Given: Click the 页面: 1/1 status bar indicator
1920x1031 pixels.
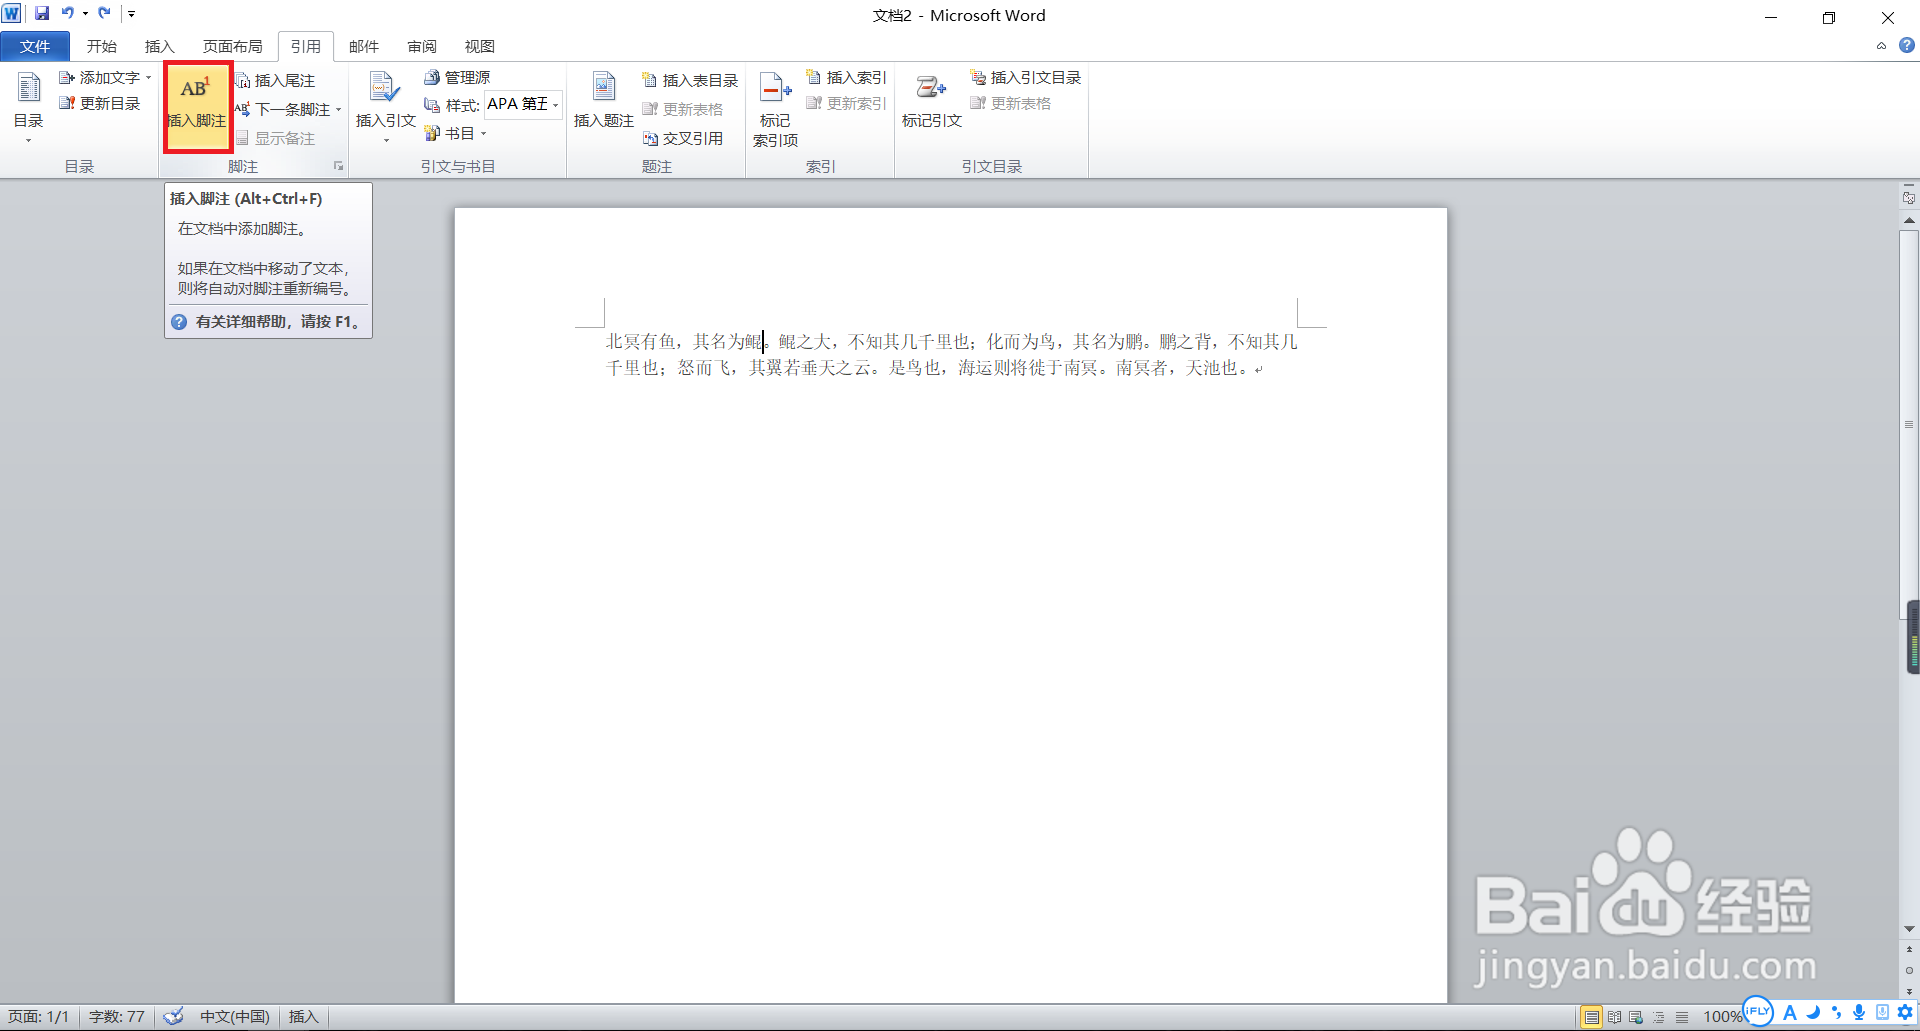Looking at the screenshot, I should [39, 1017].
